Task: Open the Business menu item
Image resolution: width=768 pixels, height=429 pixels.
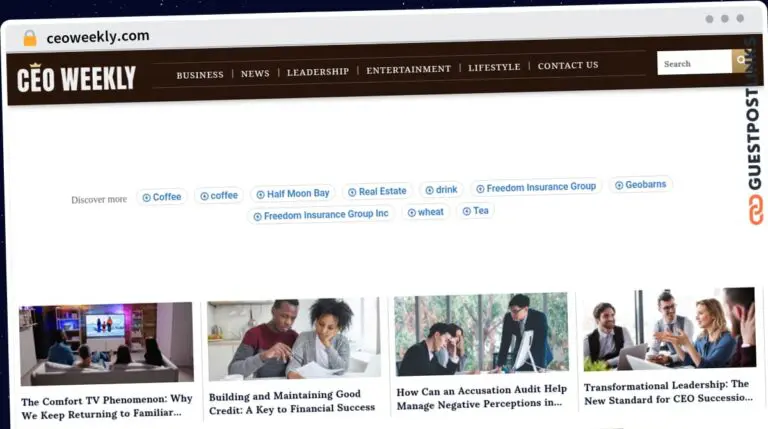Action: tap(200, 75)
